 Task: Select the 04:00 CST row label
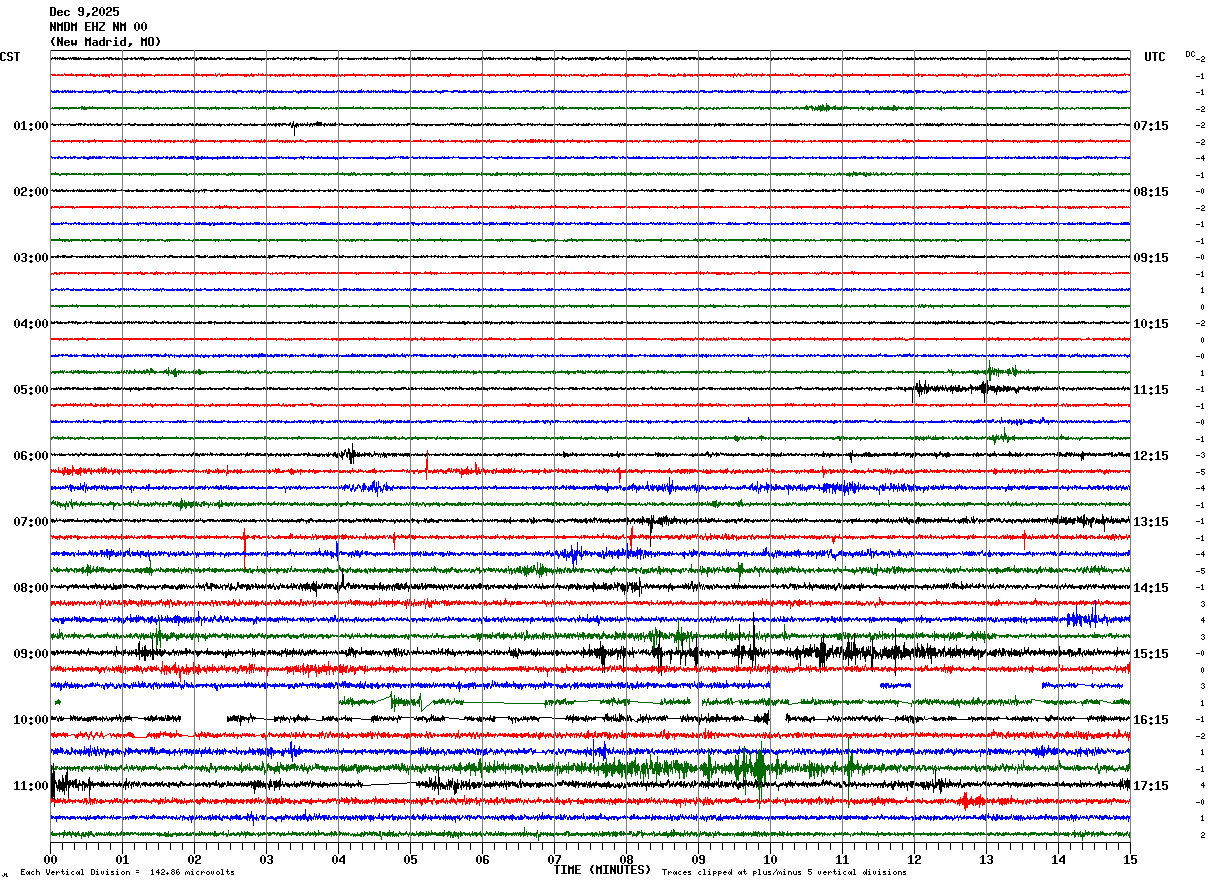tap(31, 324)
